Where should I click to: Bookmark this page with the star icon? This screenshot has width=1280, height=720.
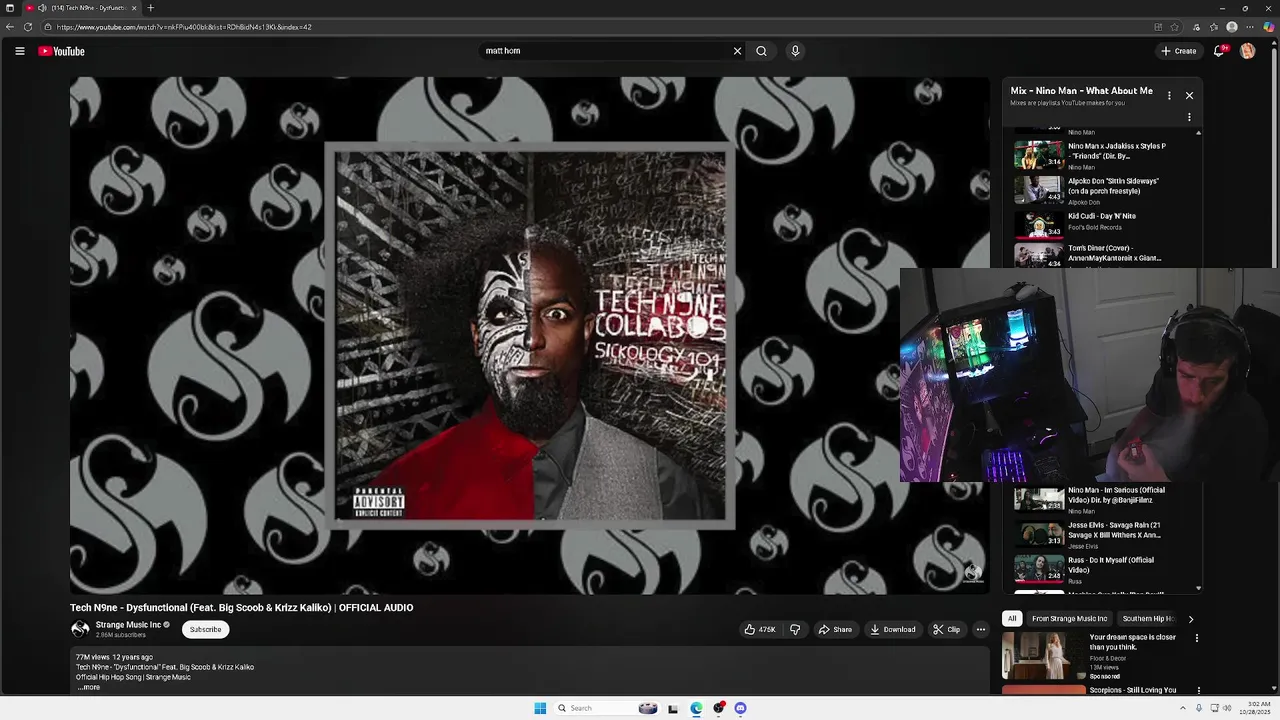tap(1175, 27)
